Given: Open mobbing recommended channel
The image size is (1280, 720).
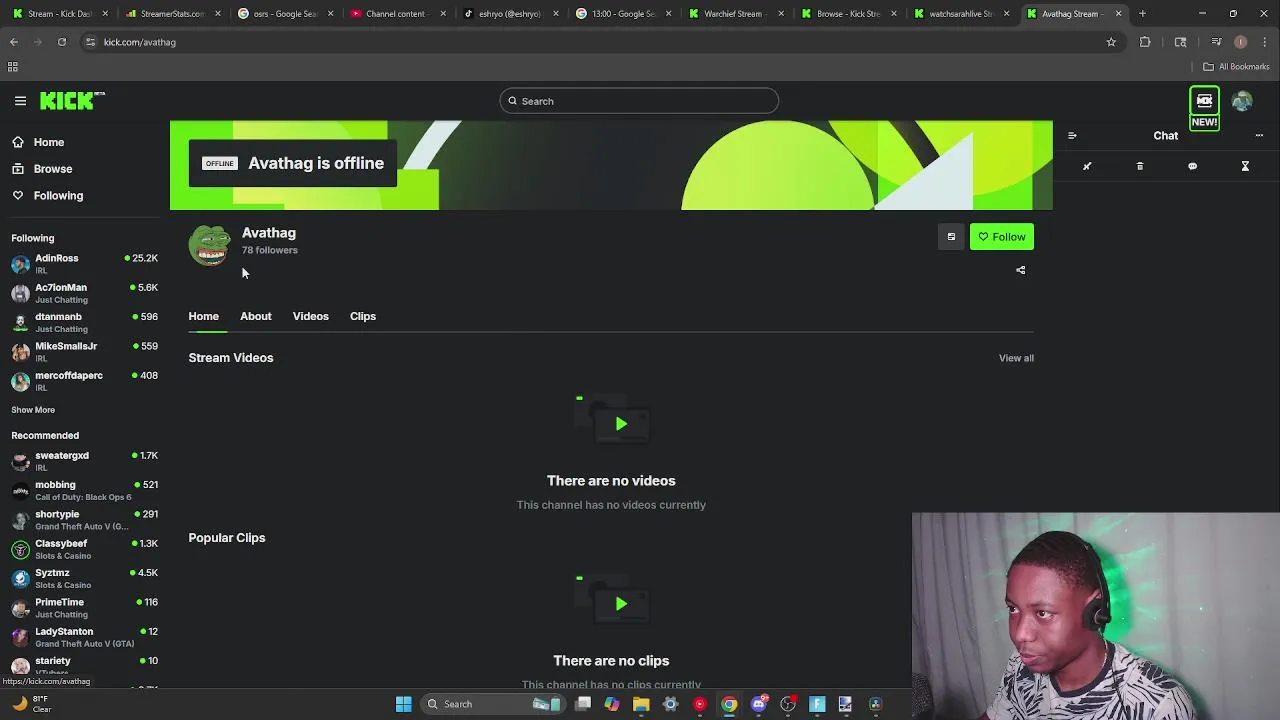Looking at the screenshot, I should click(x=85, y=490).
